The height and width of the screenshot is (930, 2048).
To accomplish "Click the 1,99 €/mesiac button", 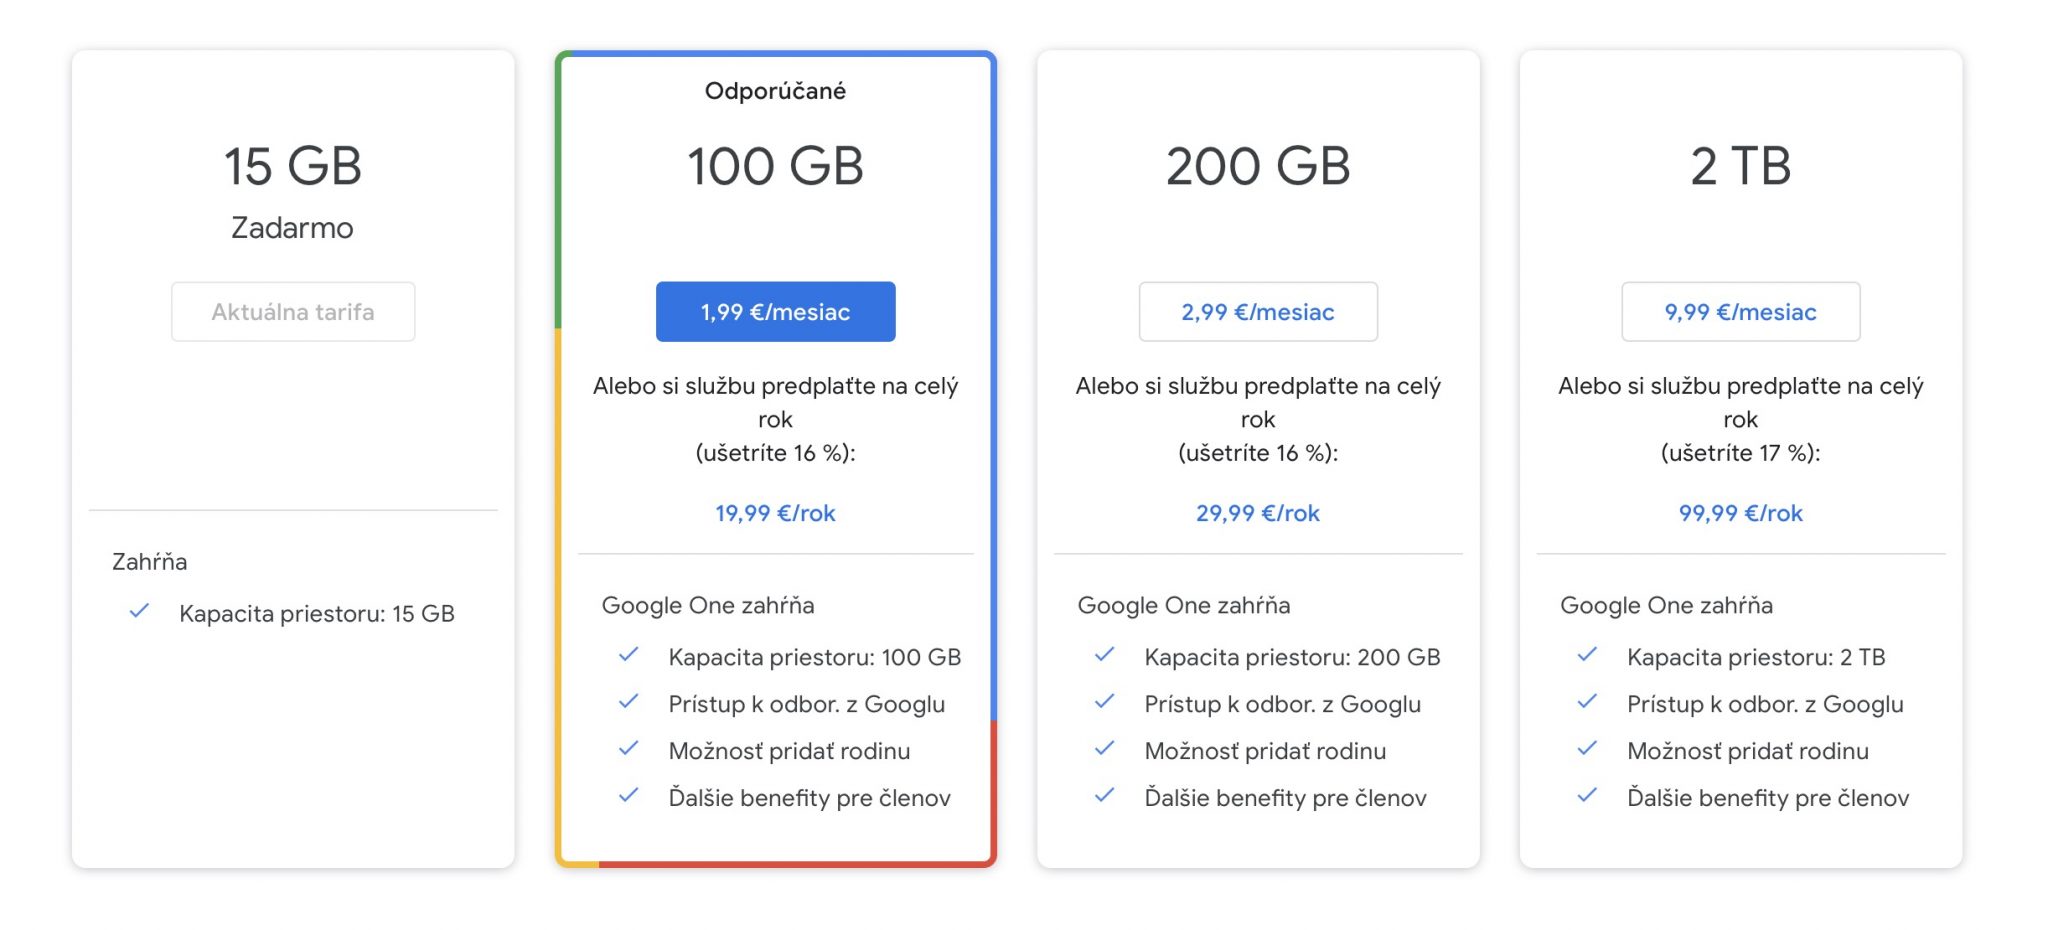I will point(775,312).
